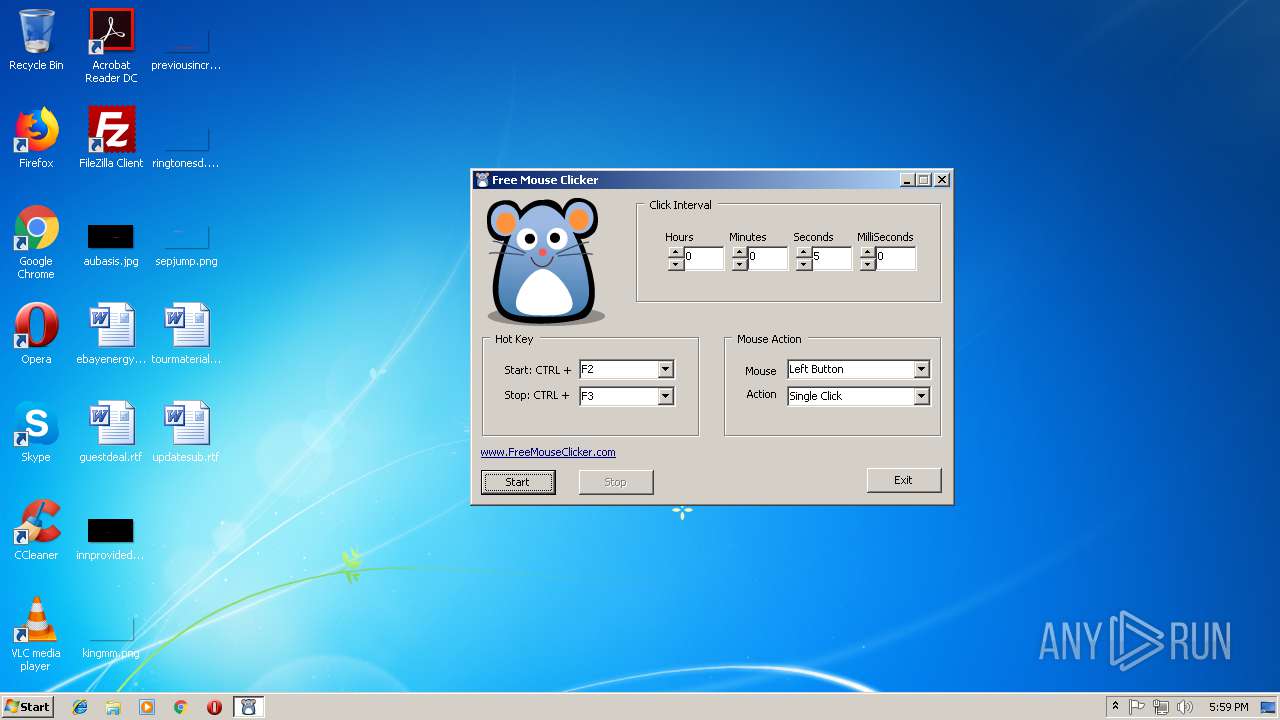Click into the Hours input field

pyautogui.click(x=703, y=258)
